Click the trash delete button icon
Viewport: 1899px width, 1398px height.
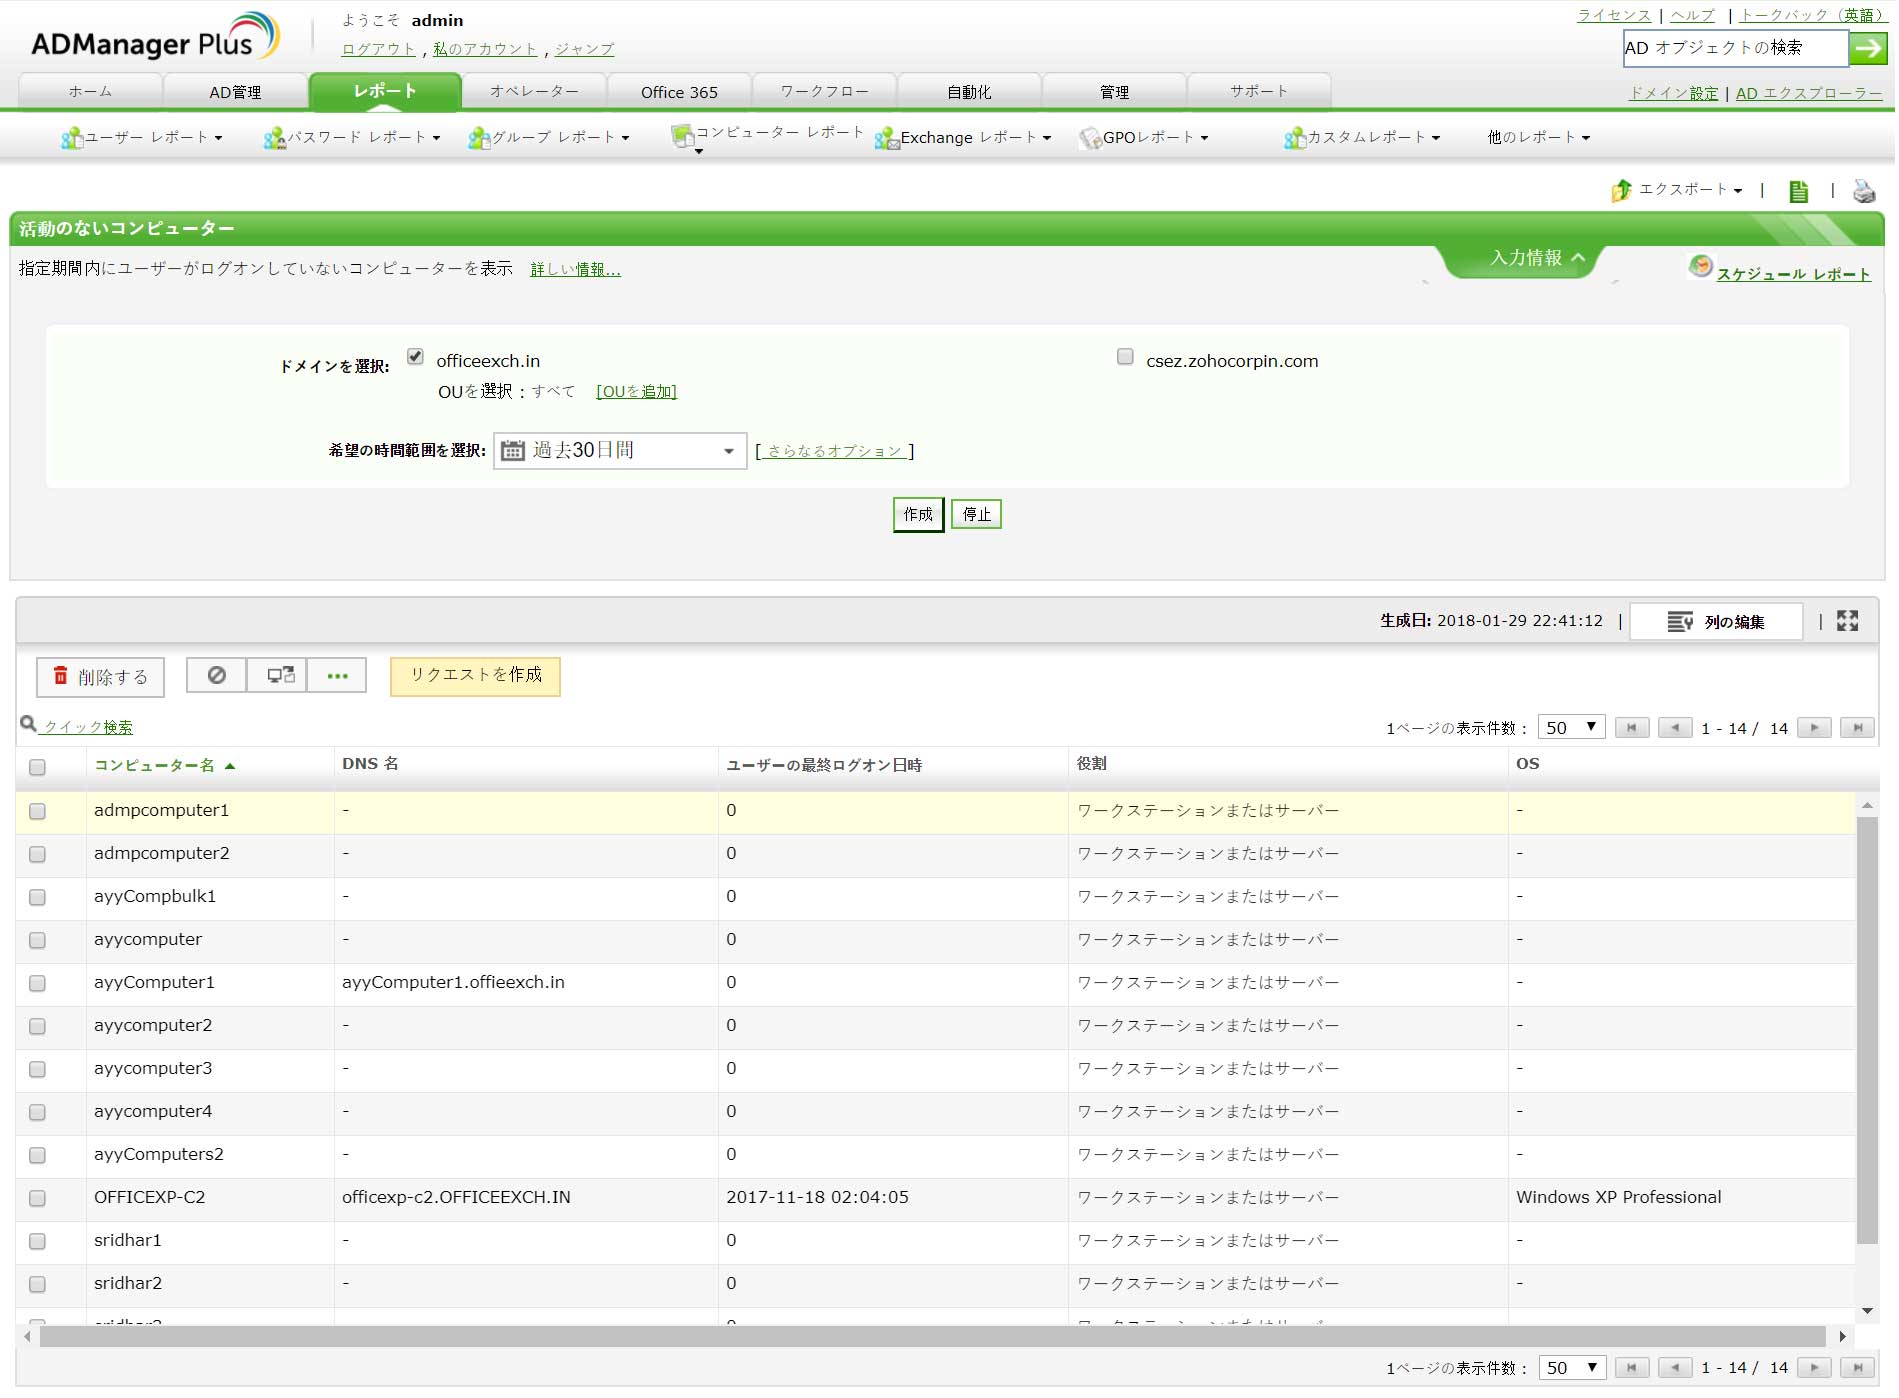[61, 678]
